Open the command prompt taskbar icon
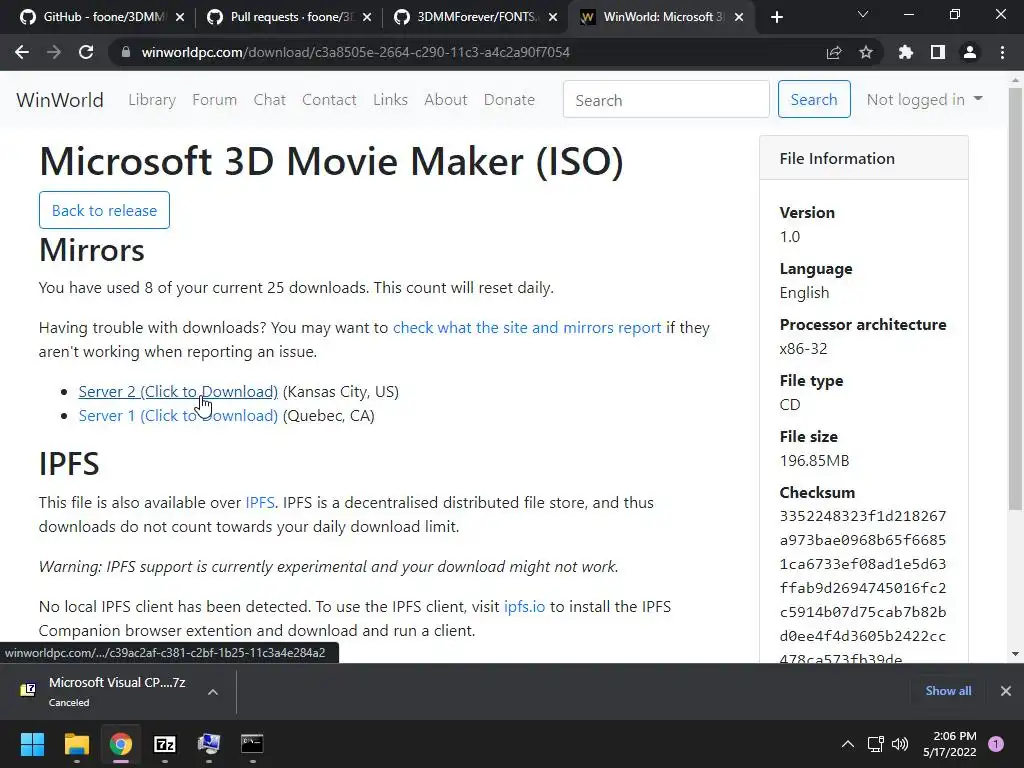The height and width of the screenshot is (768, 1024). [252, 744]
